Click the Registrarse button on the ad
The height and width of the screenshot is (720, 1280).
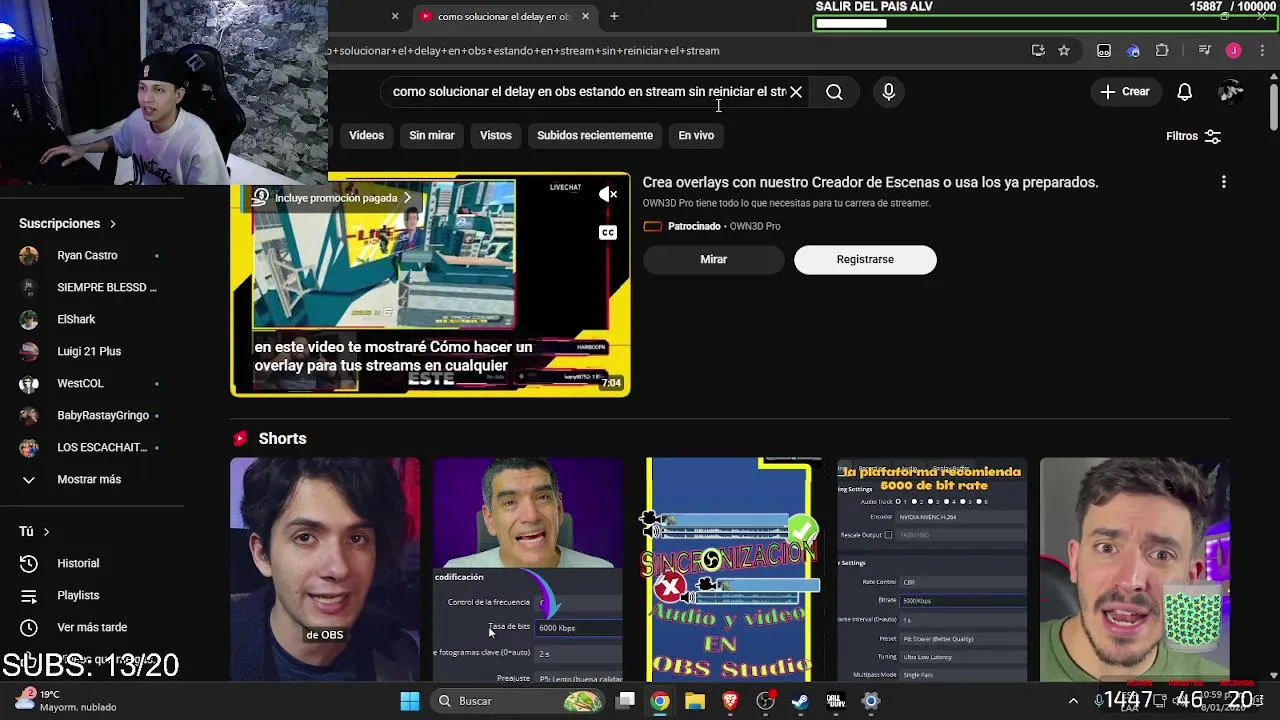[865, 260]
